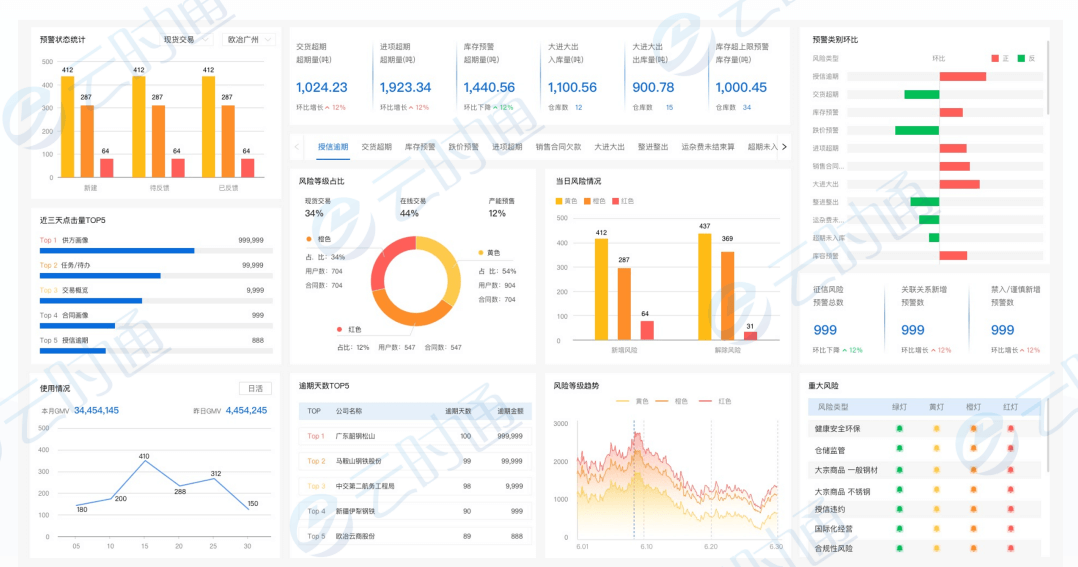
Task: Switch to the 库存预警 tab
Action: (x=421, y=147)
